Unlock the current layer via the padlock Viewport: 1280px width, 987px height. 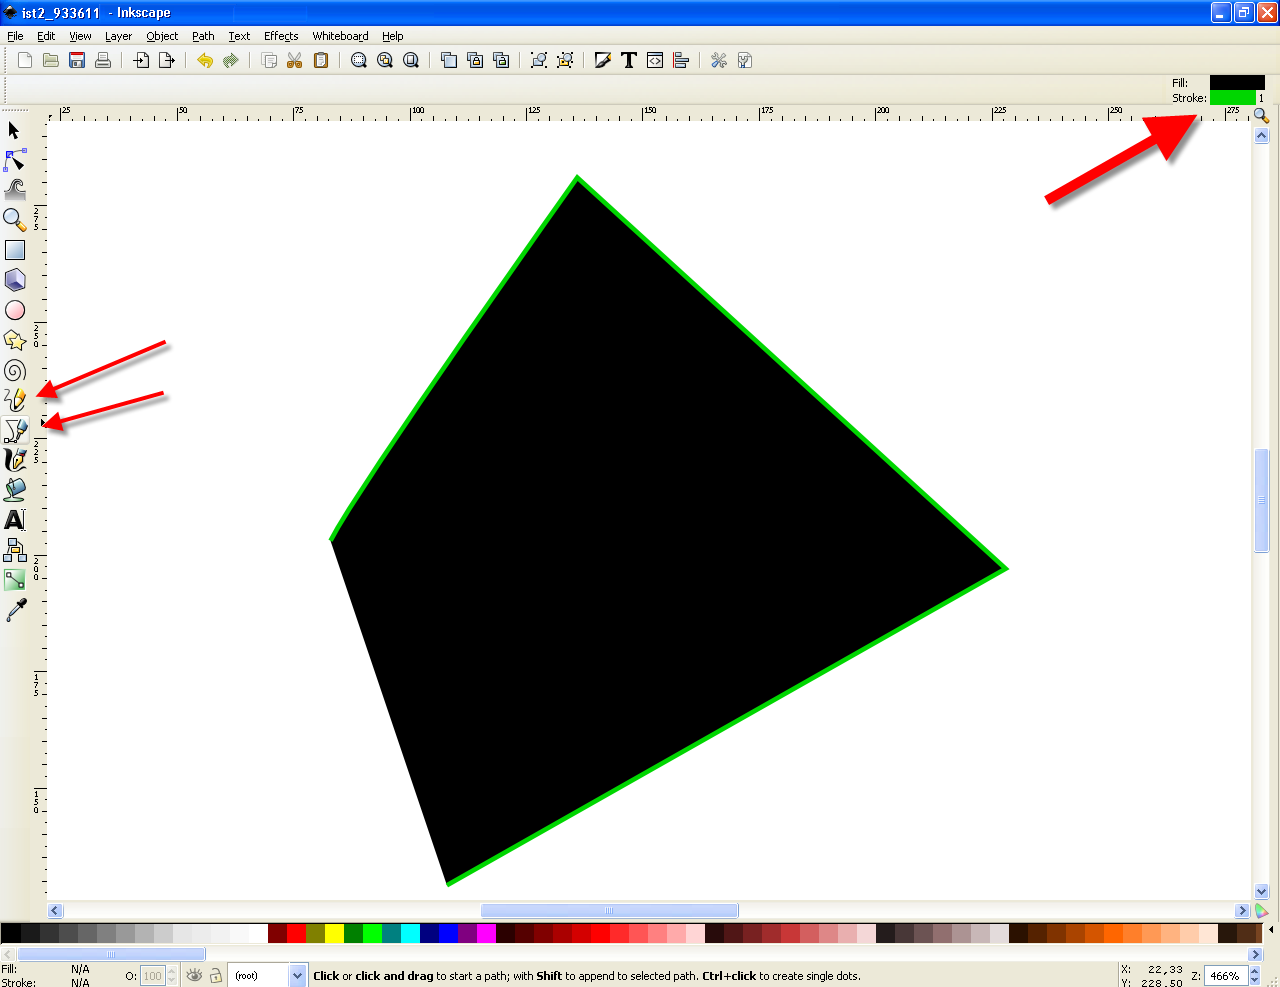(x=215, y=975)
